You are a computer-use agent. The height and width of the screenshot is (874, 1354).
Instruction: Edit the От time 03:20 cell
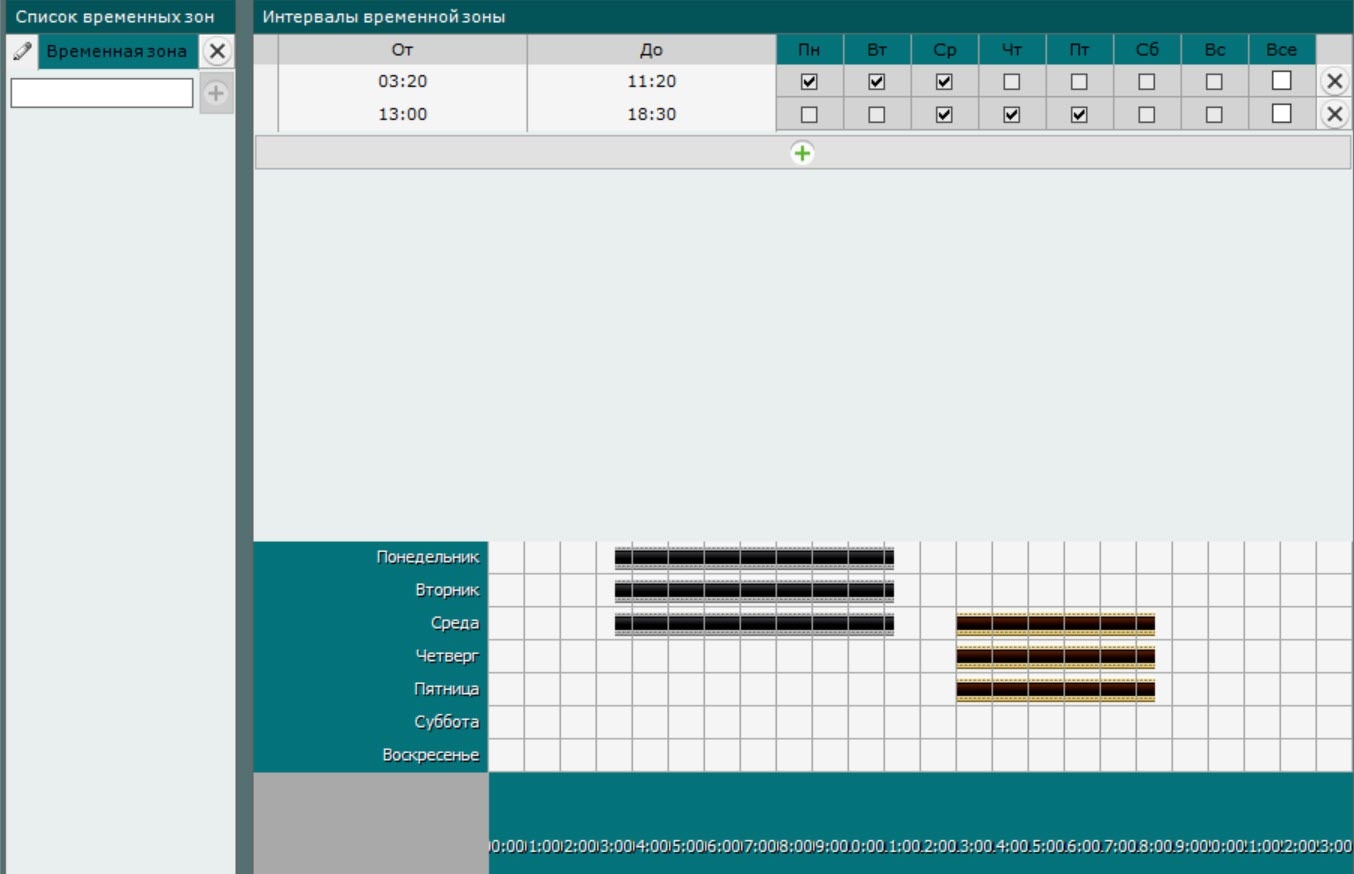tap(402, 81)
